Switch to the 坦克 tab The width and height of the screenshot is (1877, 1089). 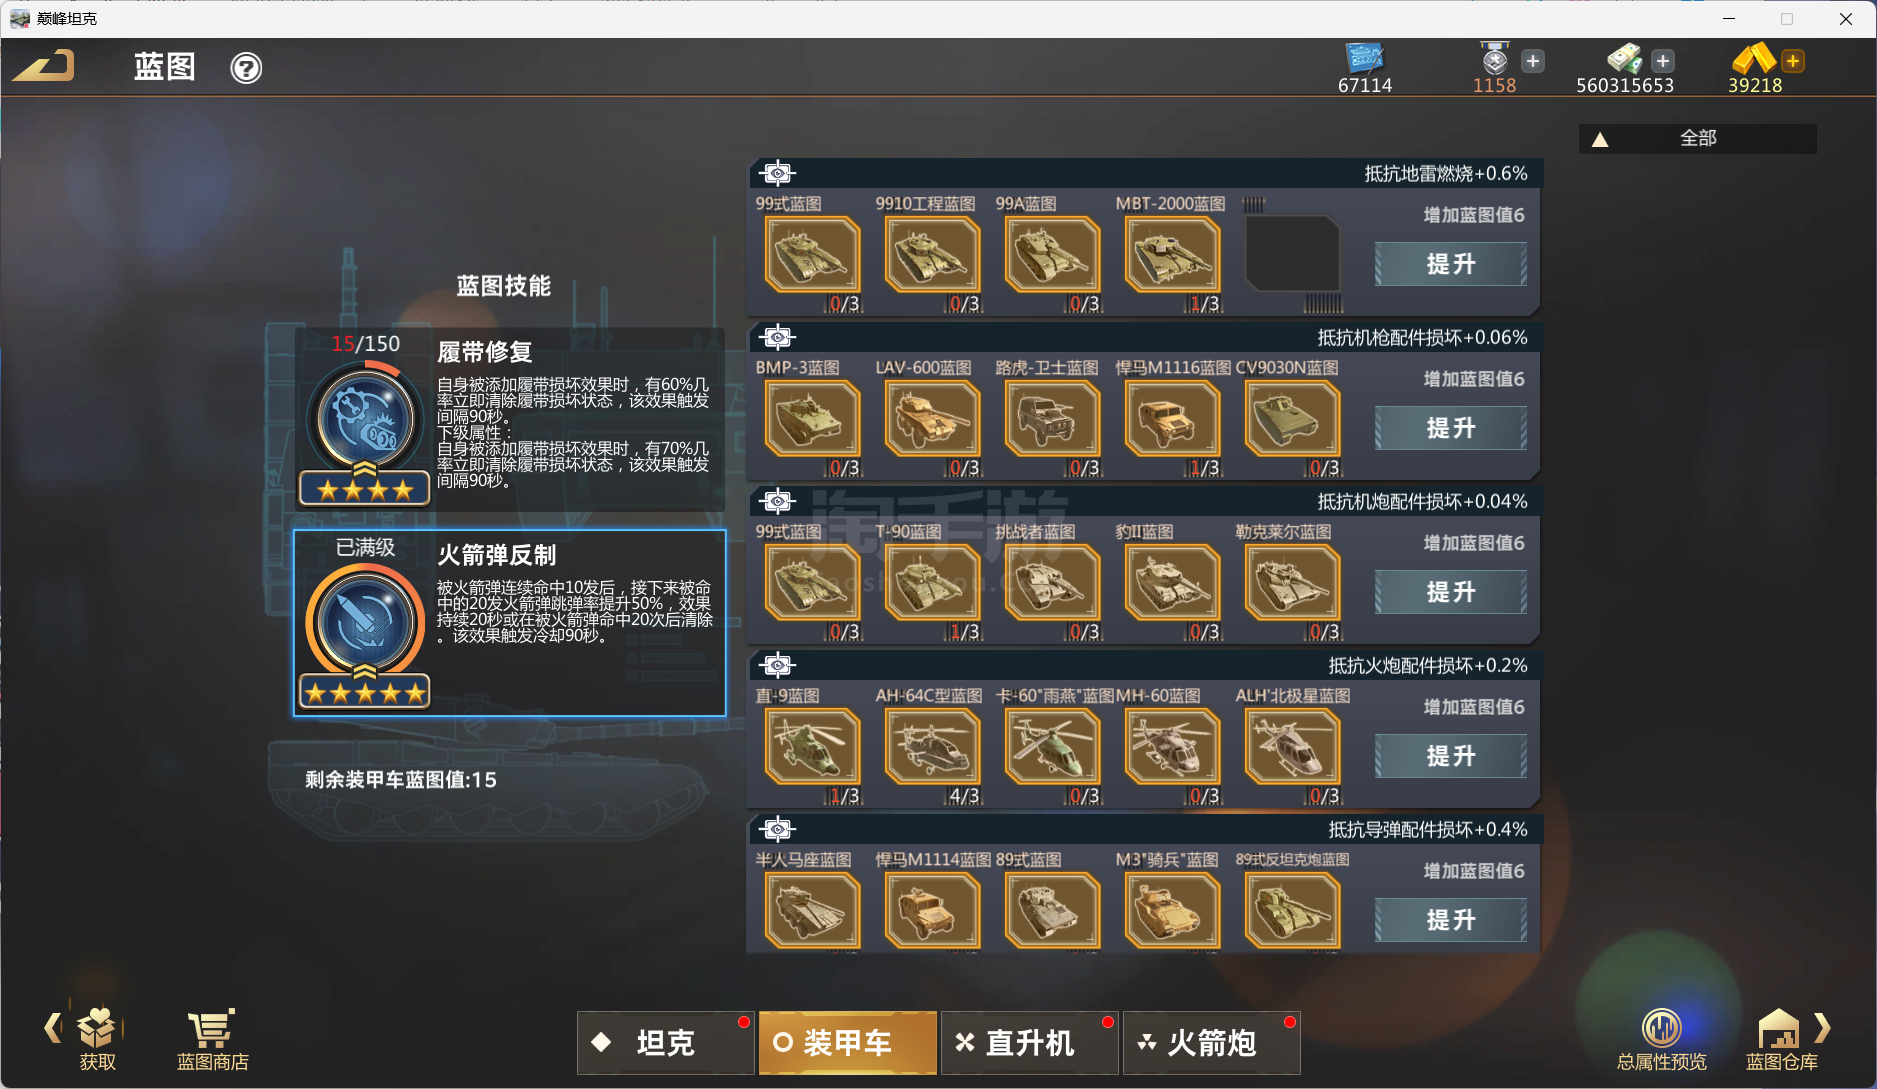(x=665, y=1043)
